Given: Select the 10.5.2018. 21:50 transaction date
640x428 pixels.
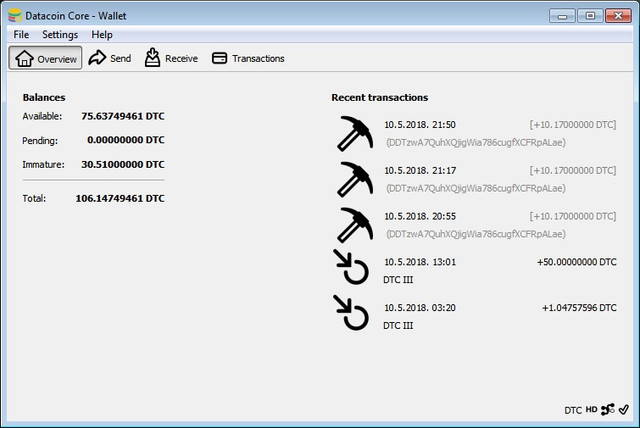Looking at the screenshot, I should coord(420,125).
